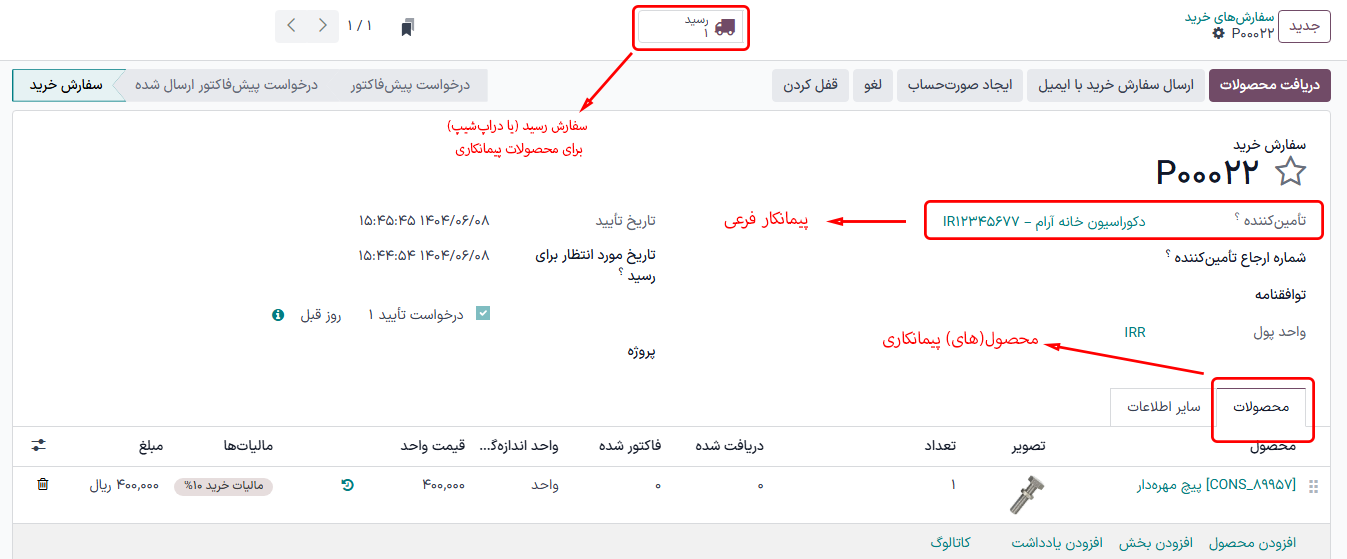The height and width of the screenshot is (559, 1347).
Task: Go to next record arrow
Action: click(x=291, y=26)
